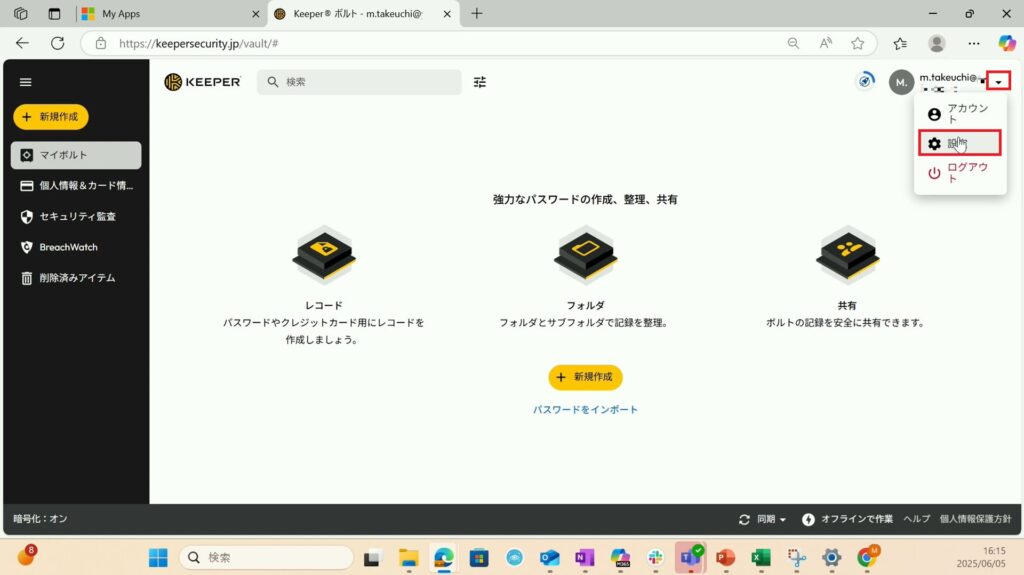The image size is (1024, 575).
Task: Select マイボルト in the sidebar
Action: tap(76, 155)
